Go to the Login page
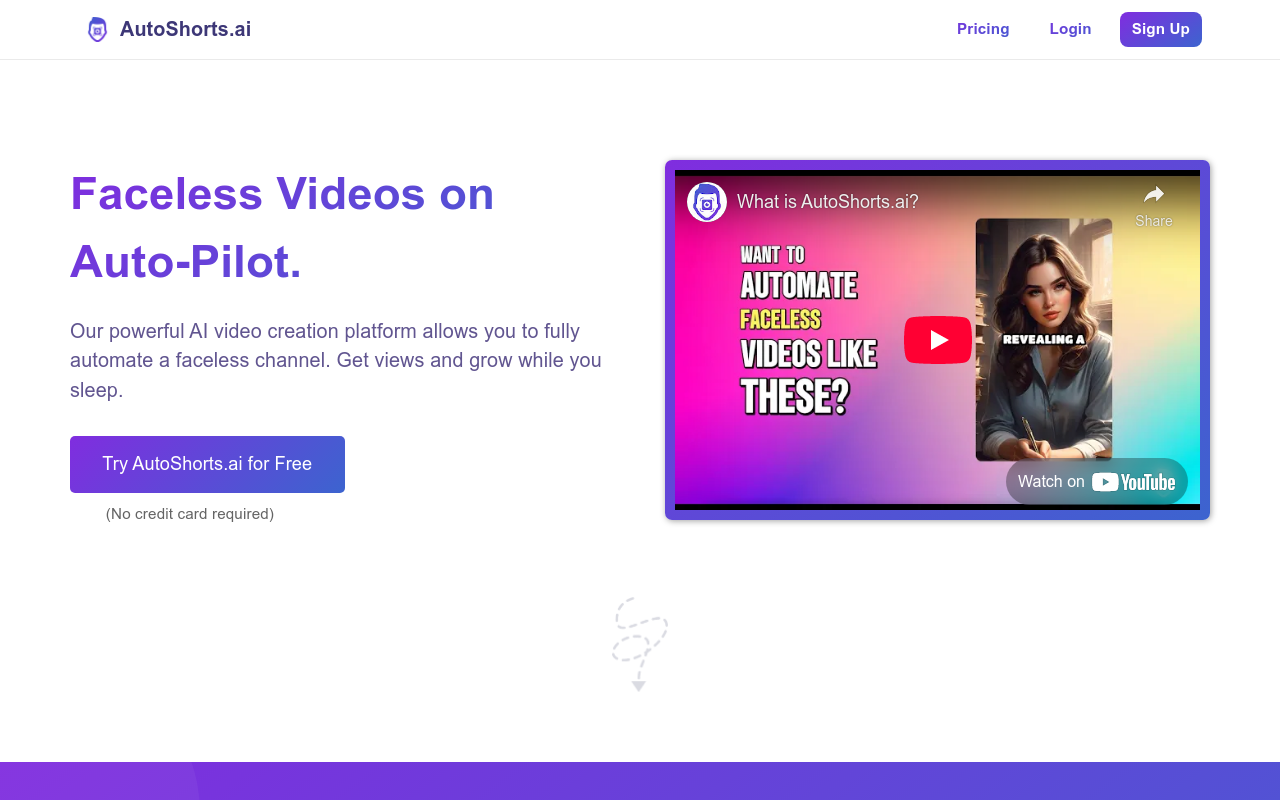Viewport: 1280px width, 800px height. (x=1070, y=29)
